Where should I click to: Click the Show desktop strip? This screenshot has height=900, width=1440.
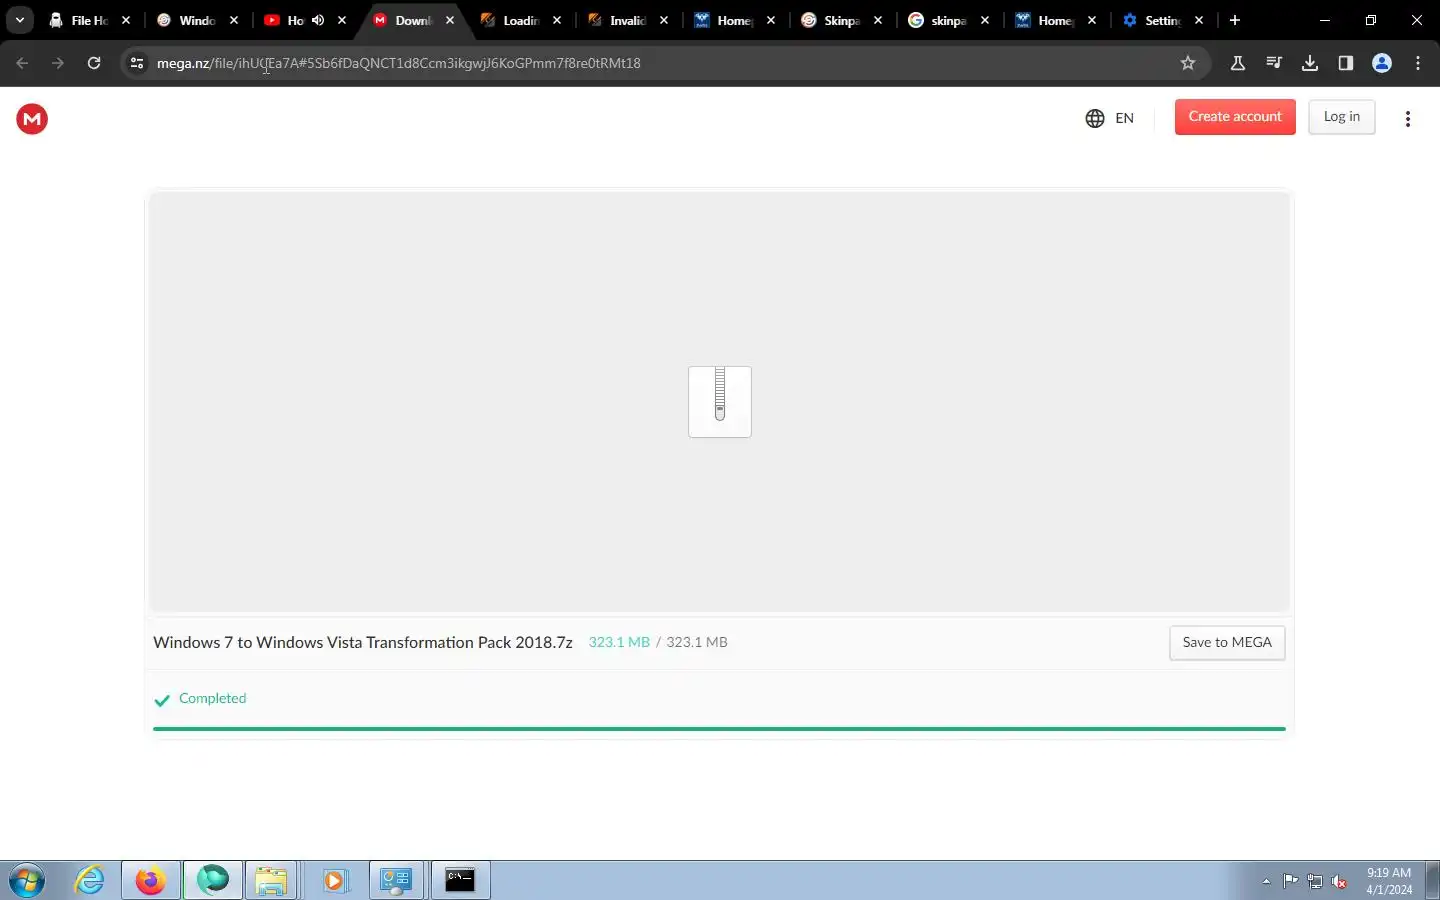tap(1432, 880)
